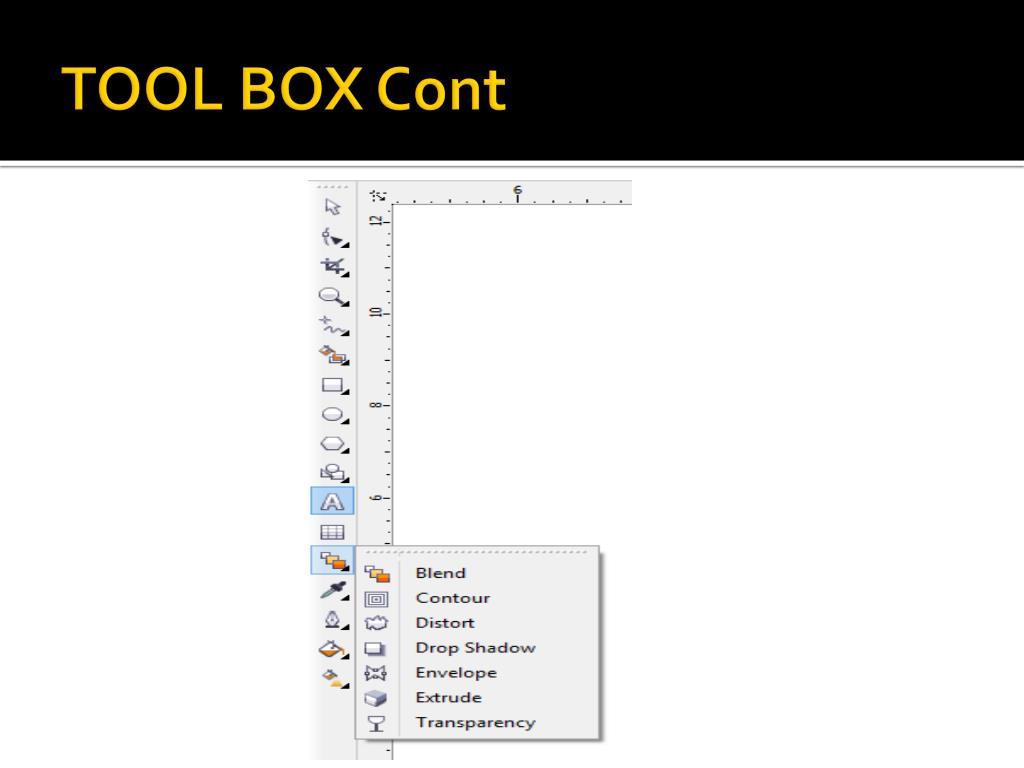1024x768 pixels.
Task: Select the Table tool
Action: pyautogui.click(x=332, y=532)
